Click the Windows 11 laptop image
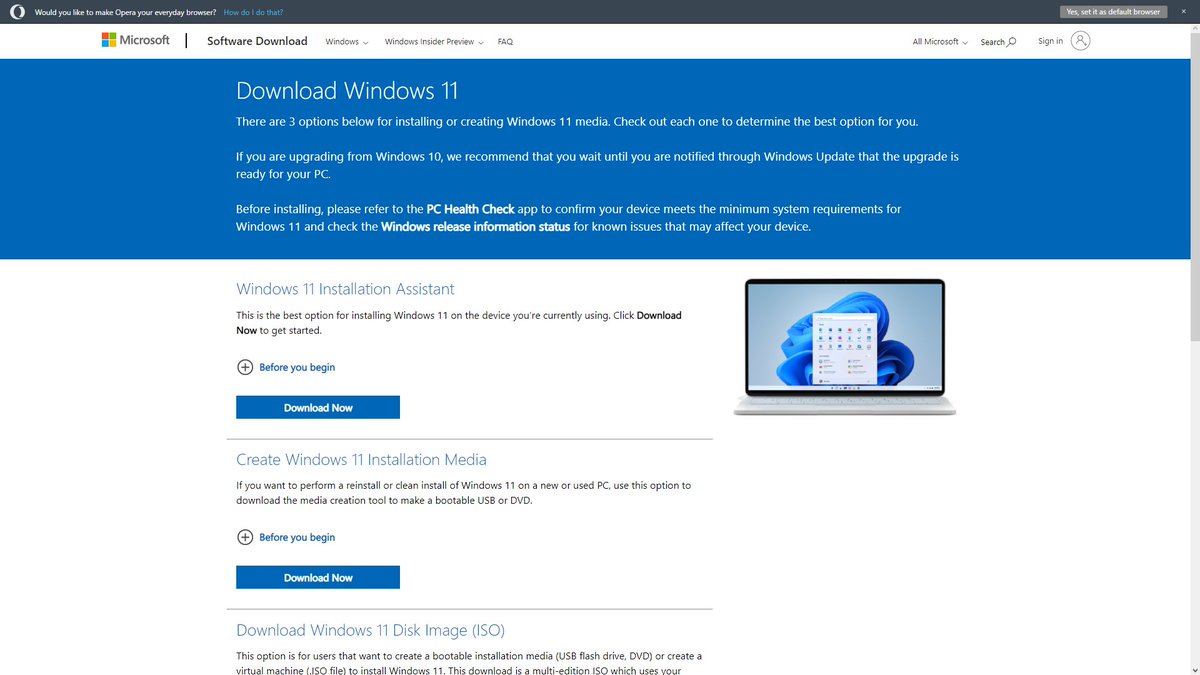This screenshot has height=675, width=1200. click(x=844, y=345)
